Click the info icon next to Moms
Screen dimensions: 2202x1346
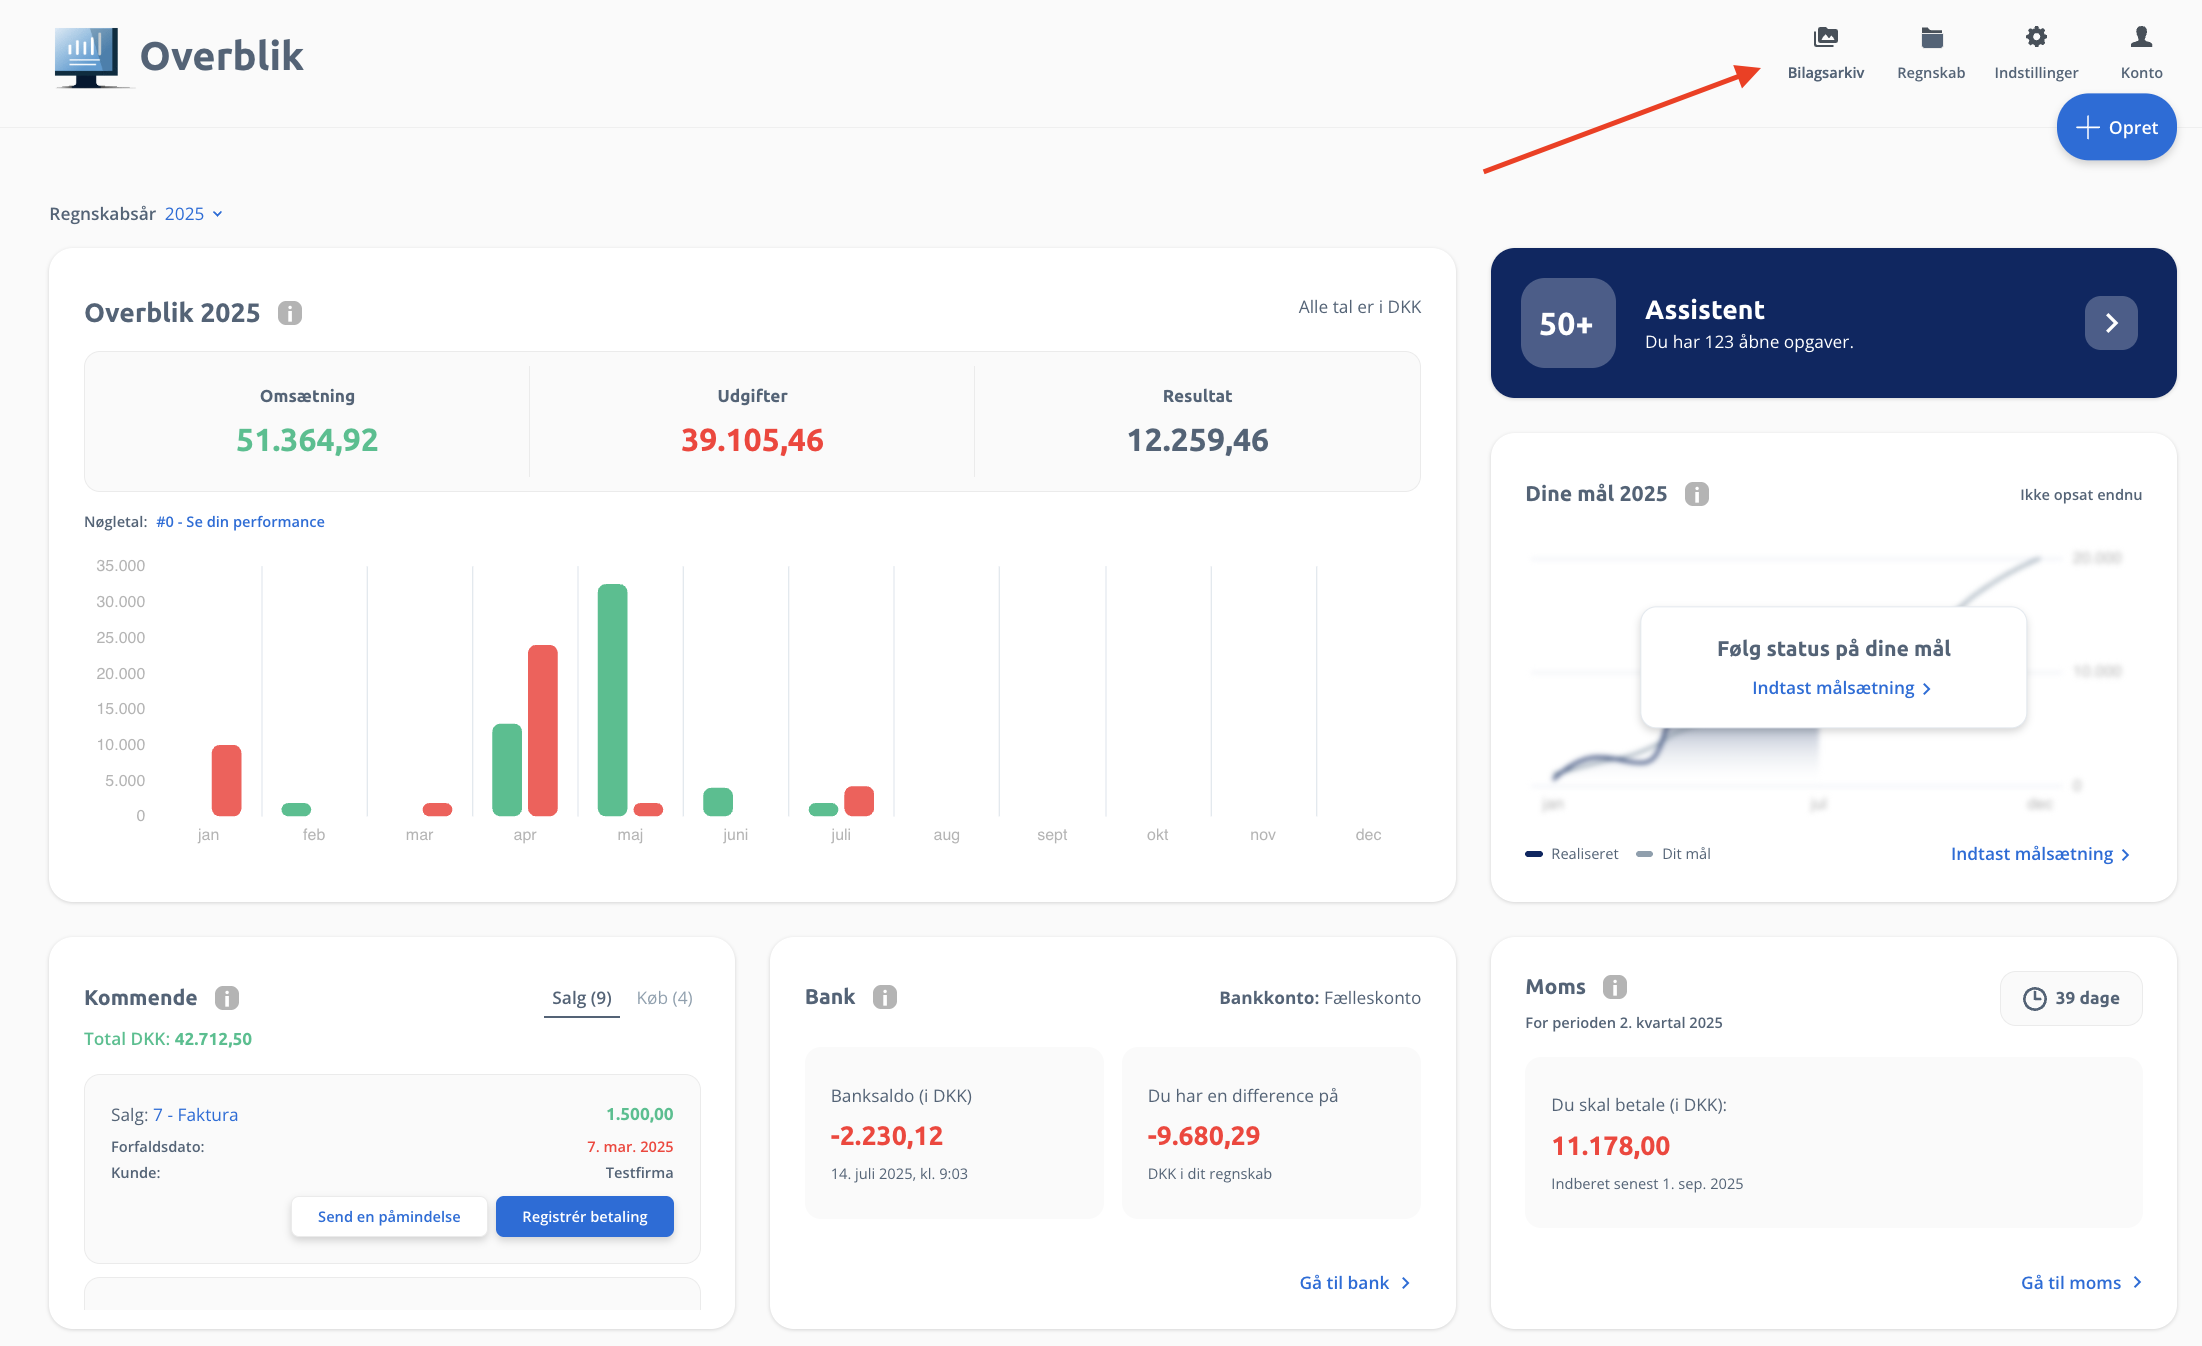coord(1615,987)
